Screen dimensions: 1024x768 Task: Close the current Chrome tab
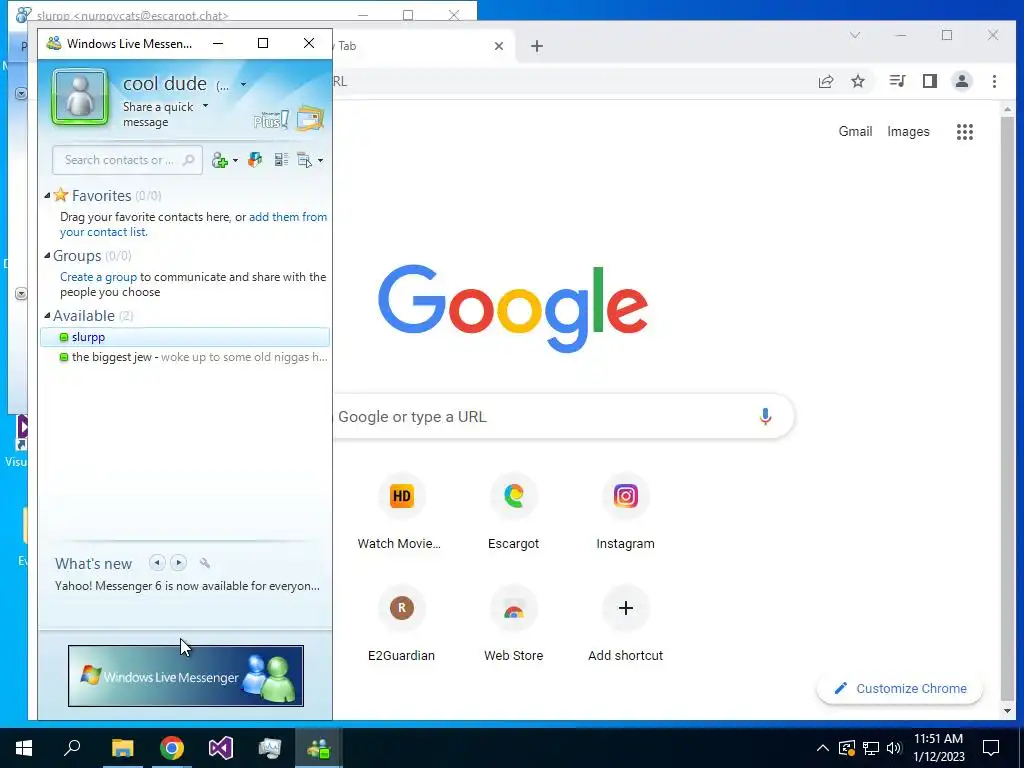click(498, 46)
